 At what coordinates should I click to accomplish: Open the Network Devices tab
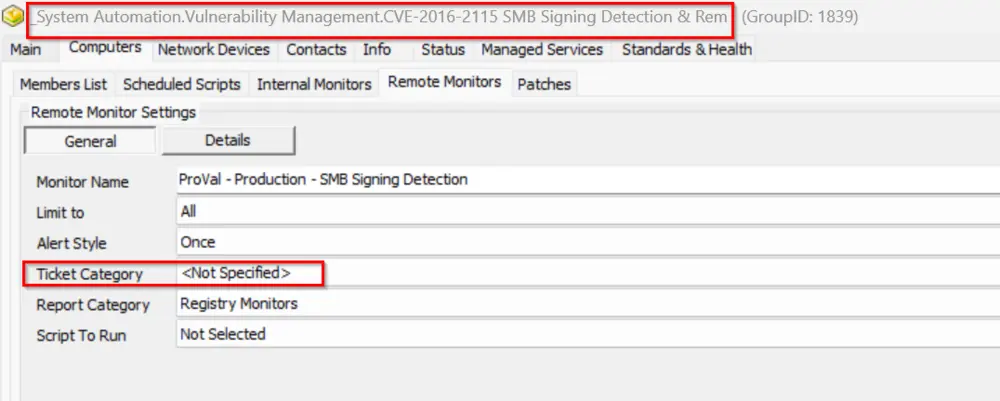pyautogui.click(x=214, y=50)
